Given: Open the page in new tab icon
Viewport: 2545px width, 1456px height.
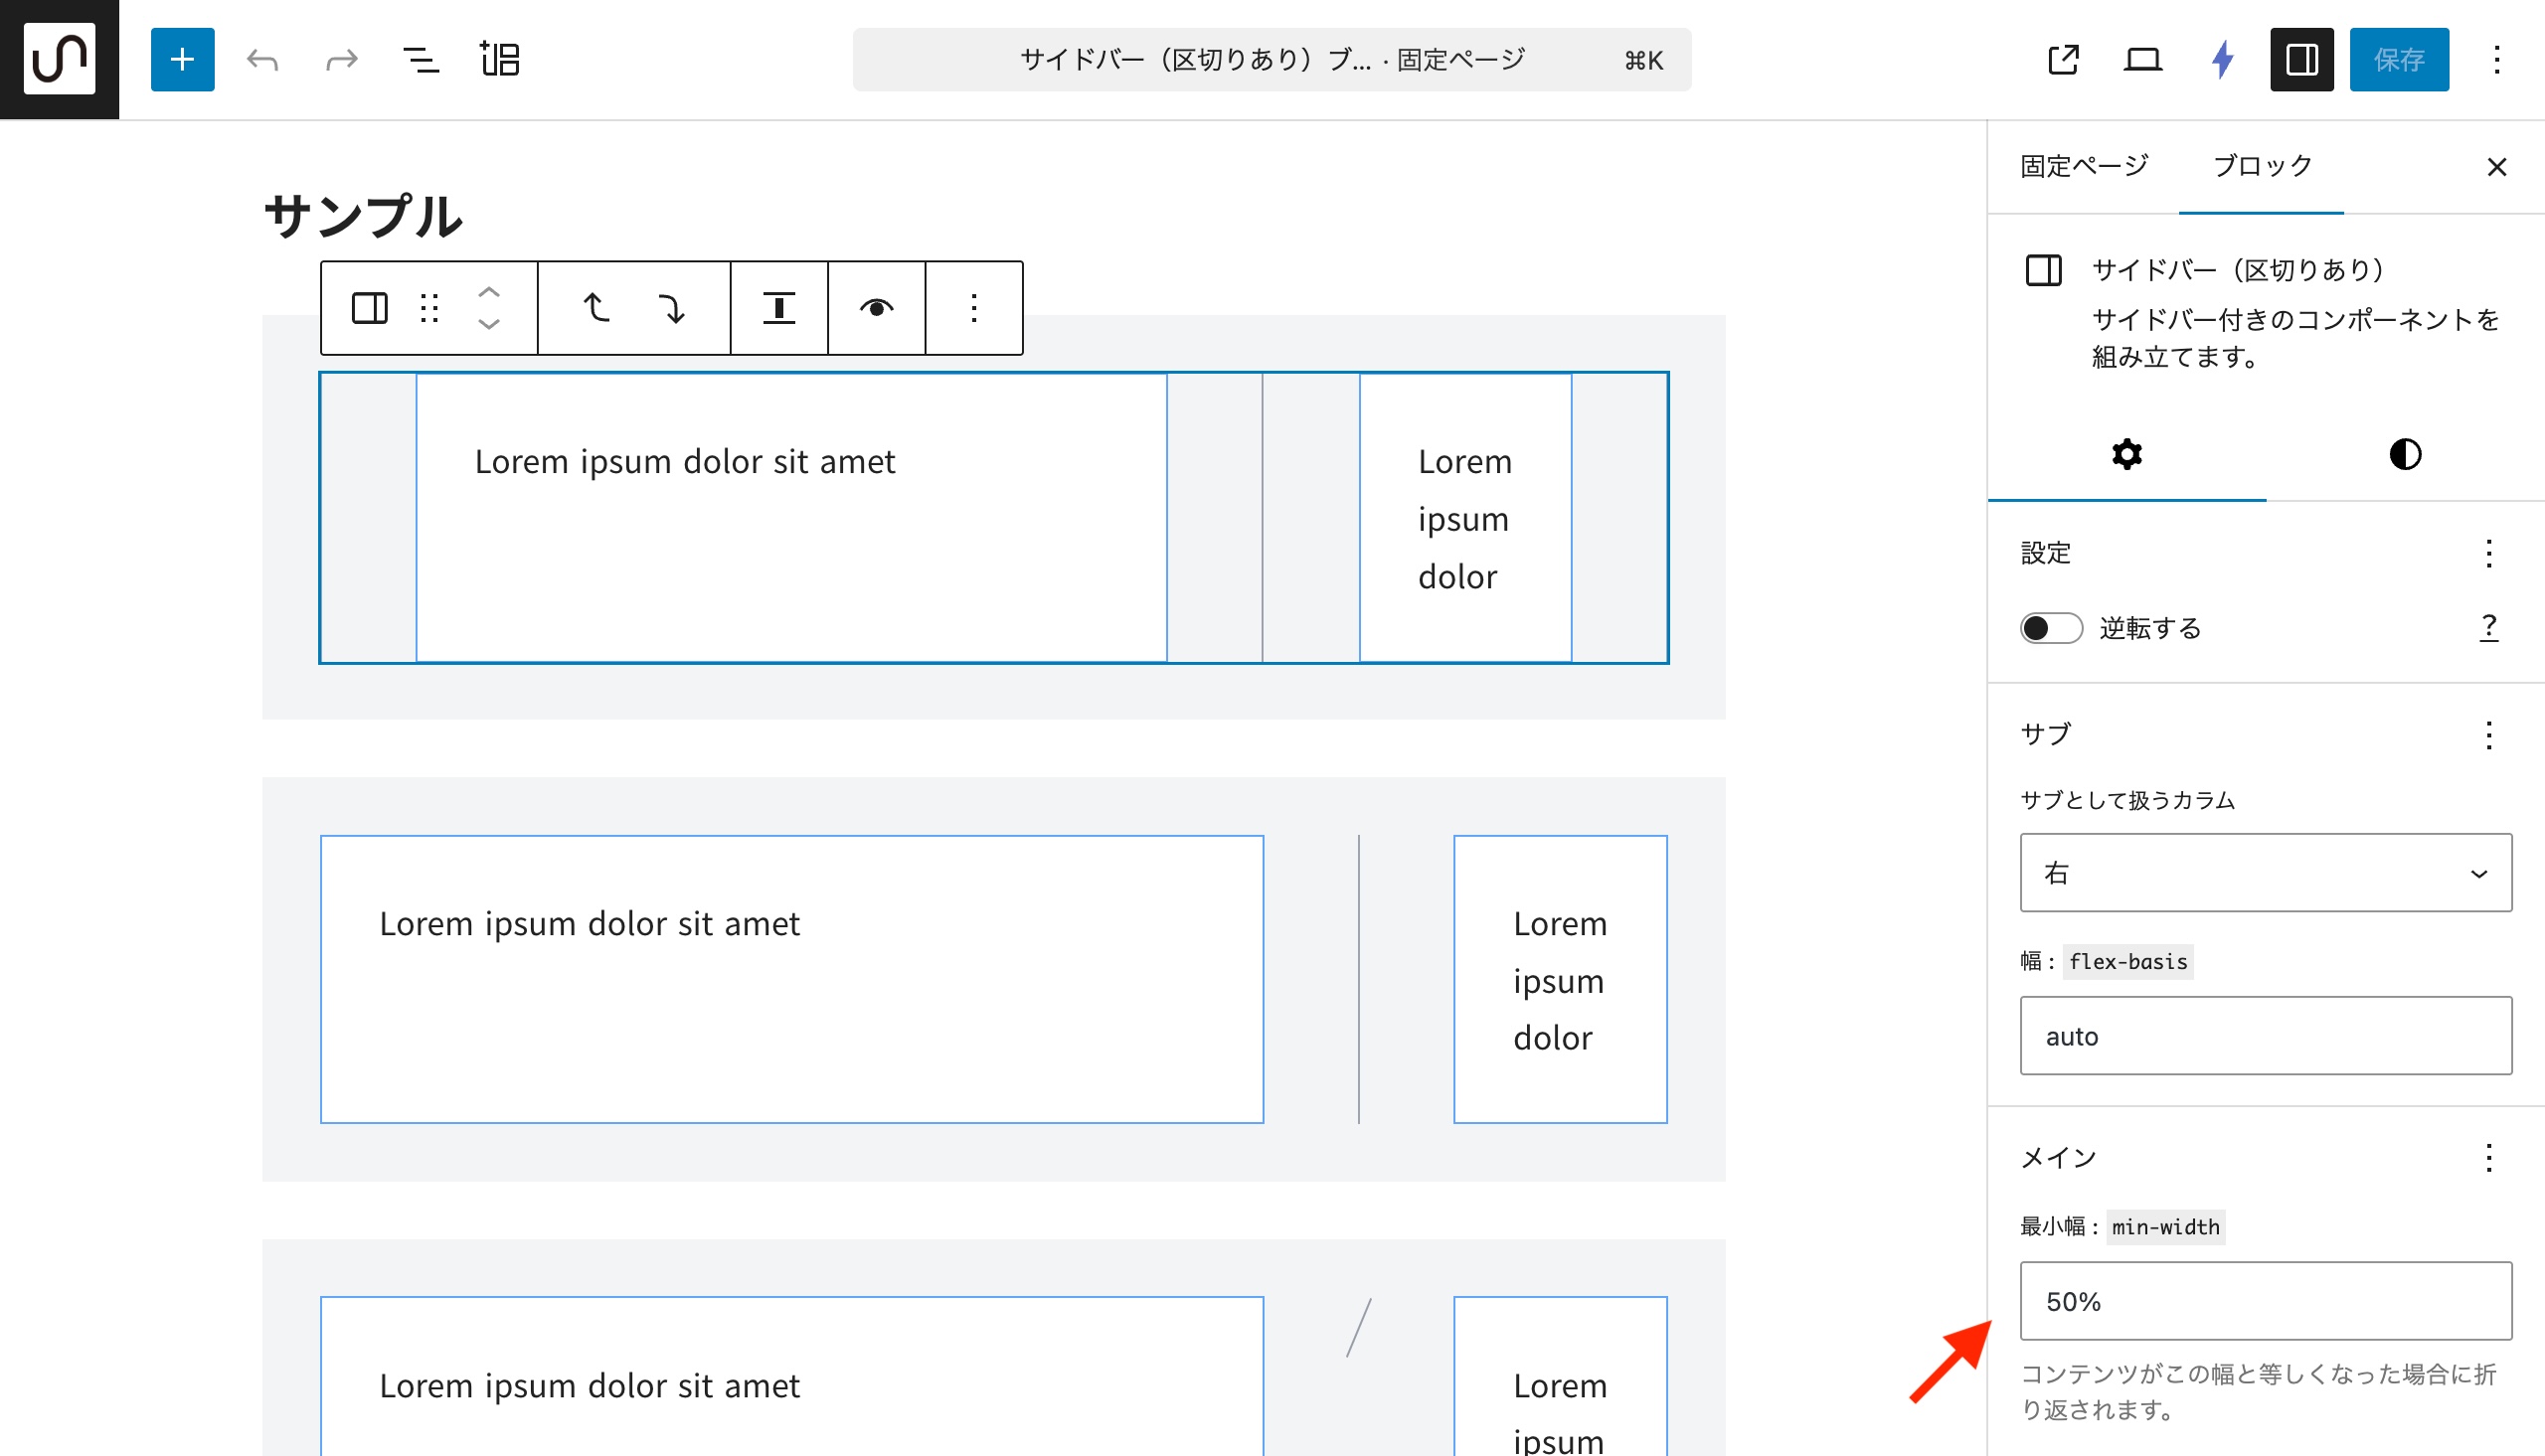Looking at the screenshot, I should point(2063,60).
